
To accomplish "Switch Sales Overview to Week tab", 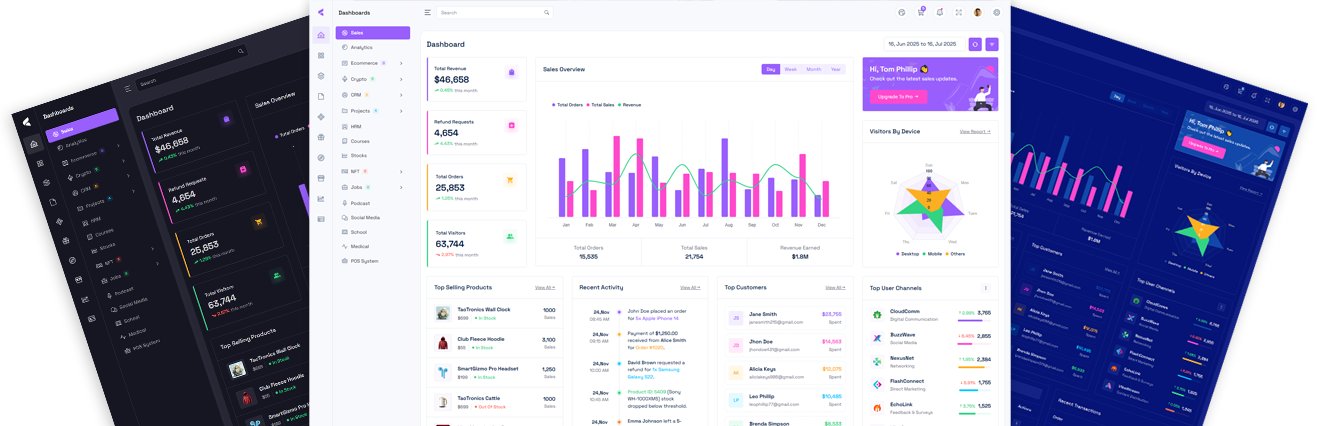I will [790, 70].
